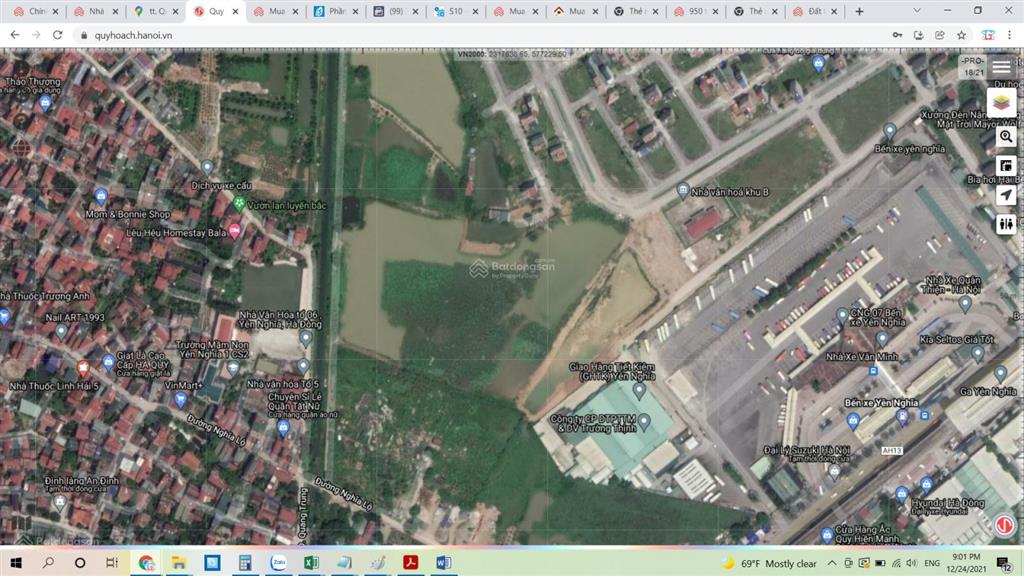Open Excel from the Windows taskbar

(x=310, y=563)
